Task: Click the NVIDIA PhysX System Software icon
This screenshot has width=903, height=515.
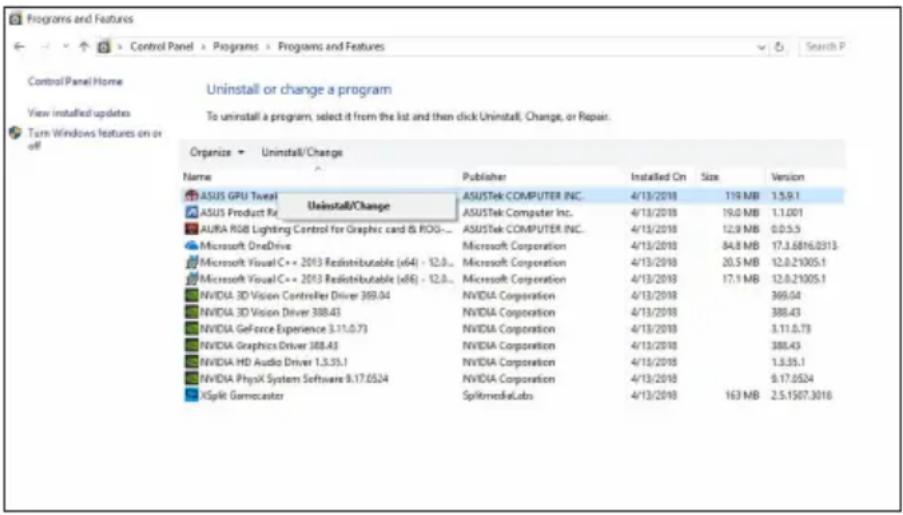Action: pos(191,379)
